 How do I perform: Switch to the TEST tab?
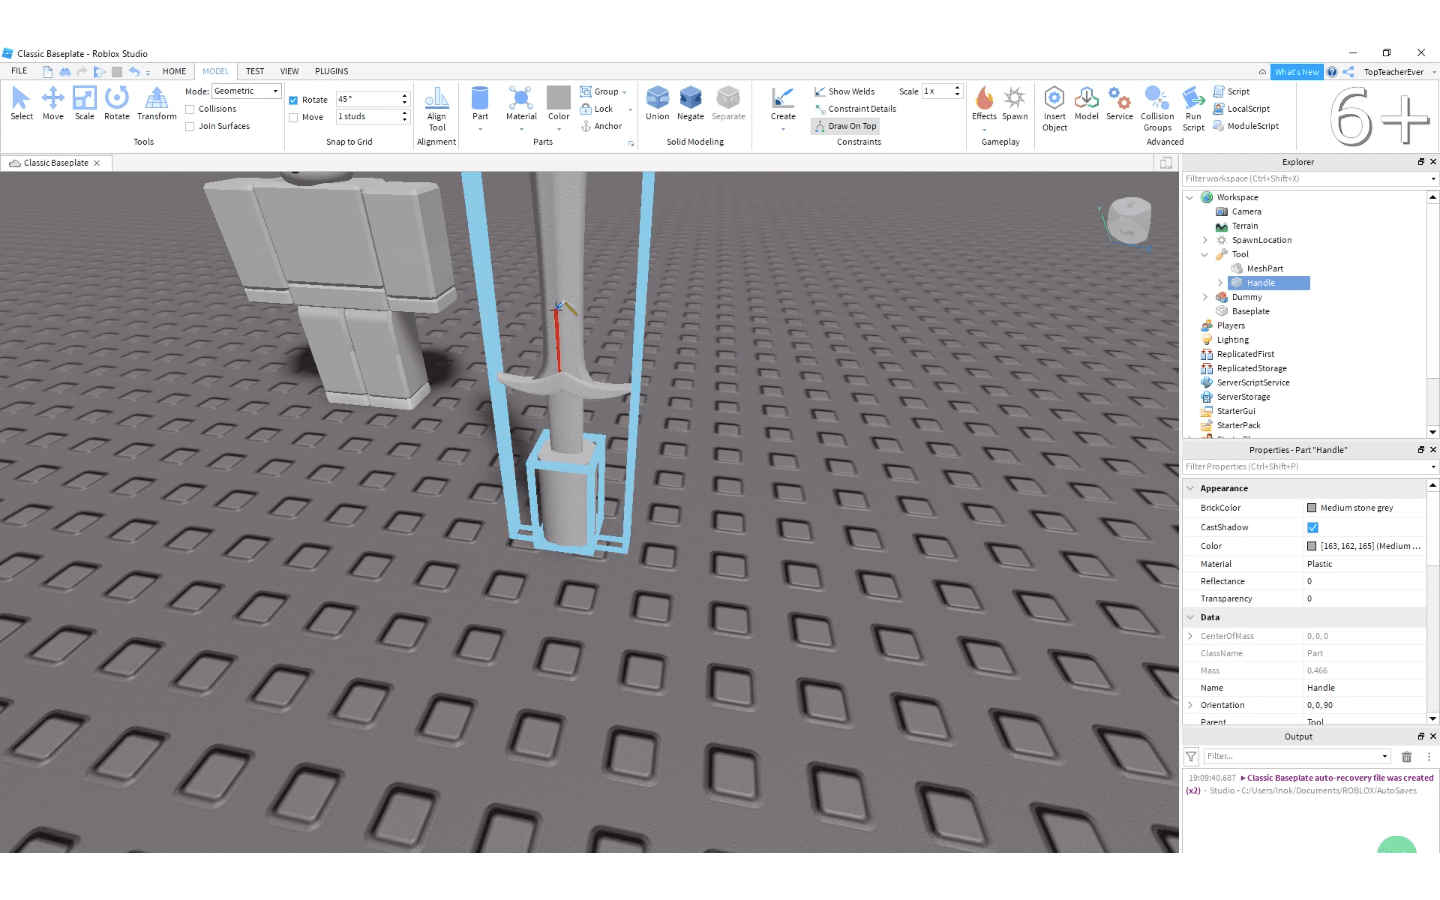pos(255,71)
